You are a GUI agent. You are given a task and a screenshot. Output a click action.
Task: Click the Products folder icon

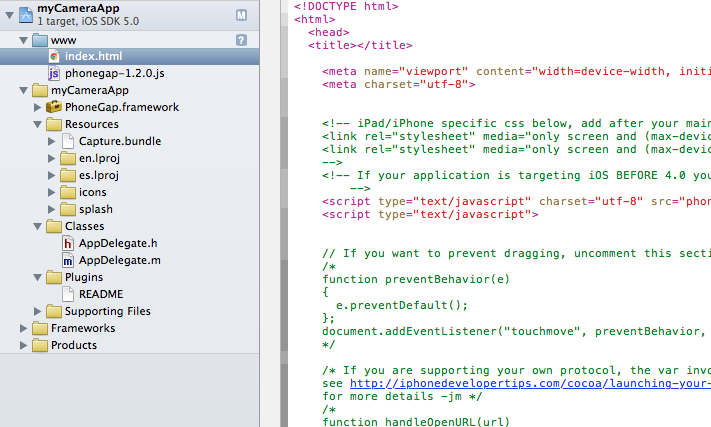click(x=40, y=345)
